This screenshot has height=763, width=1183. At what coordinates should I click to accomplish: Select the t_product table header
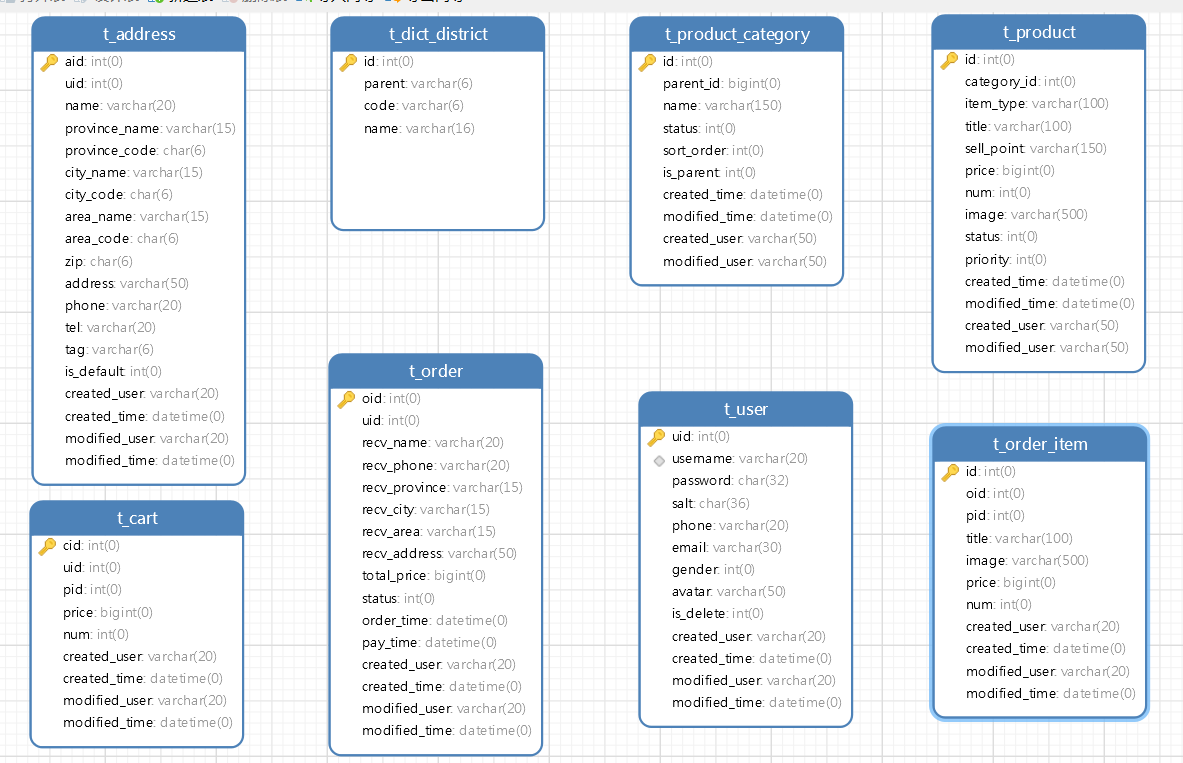(1039, 32)
